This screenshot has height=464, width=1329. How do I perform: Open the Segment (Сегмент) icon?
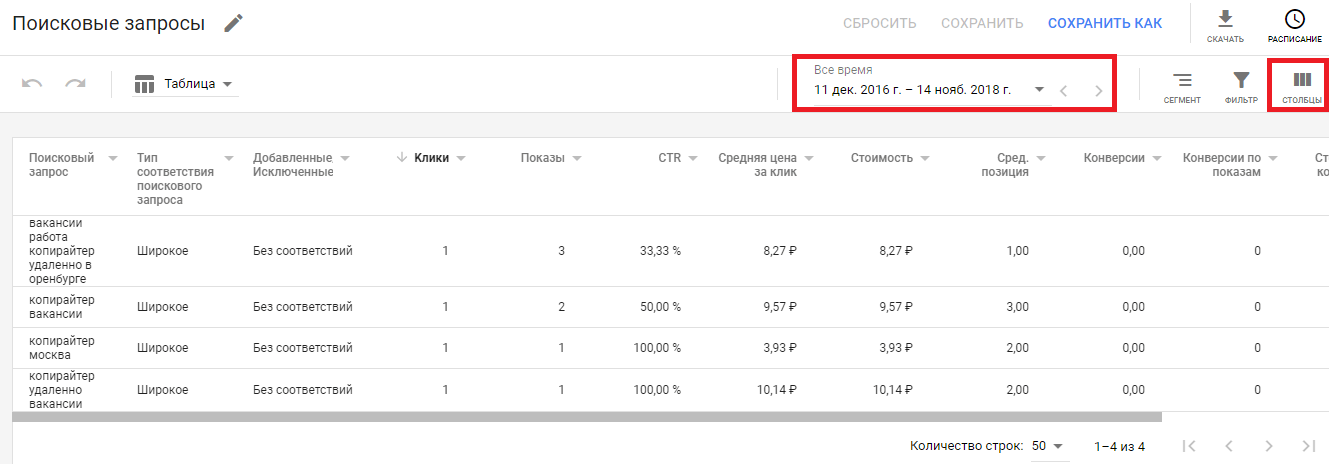1182,80
